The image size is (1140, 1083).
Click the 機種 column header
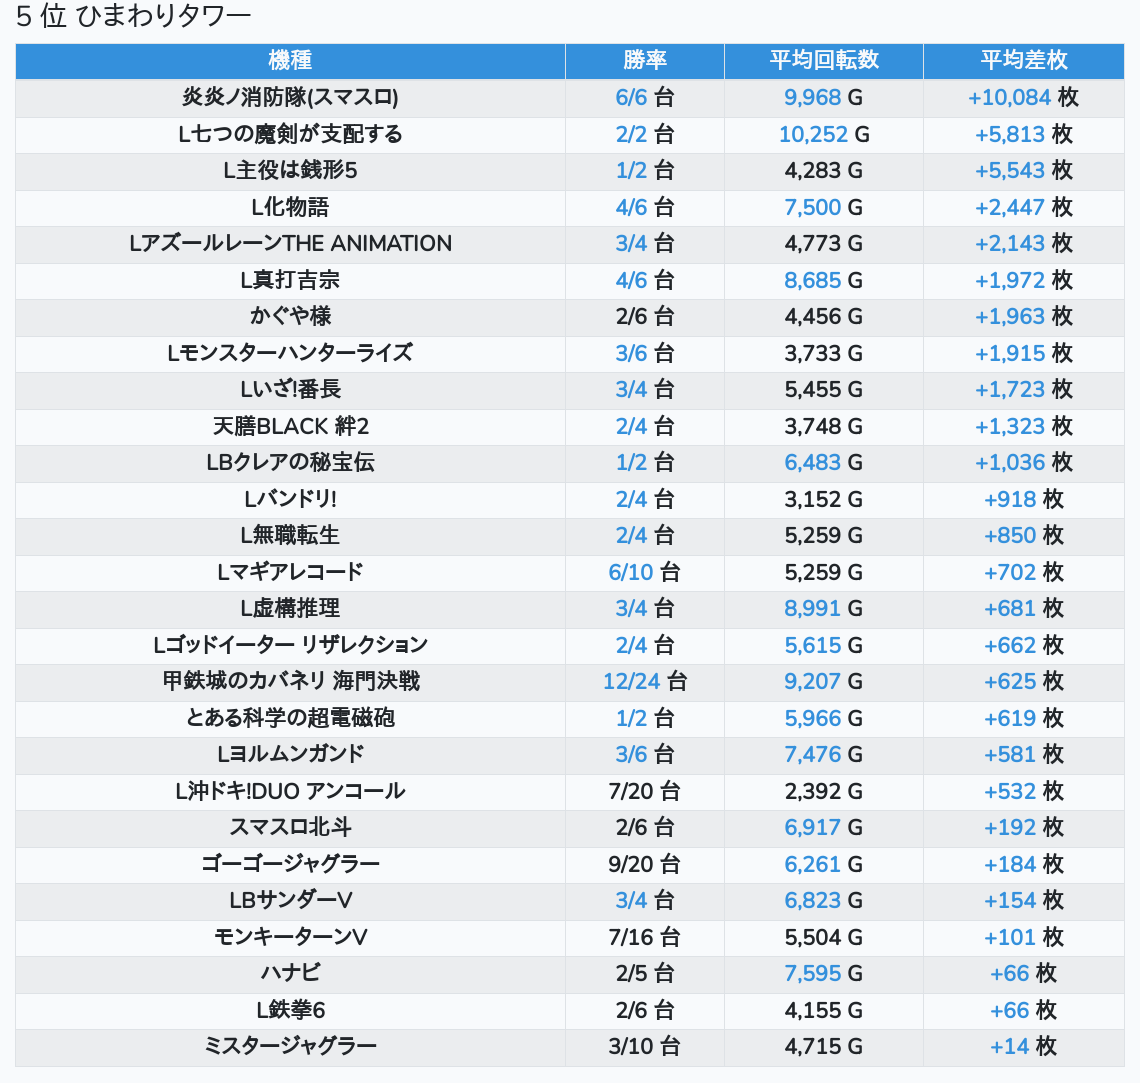290,60
